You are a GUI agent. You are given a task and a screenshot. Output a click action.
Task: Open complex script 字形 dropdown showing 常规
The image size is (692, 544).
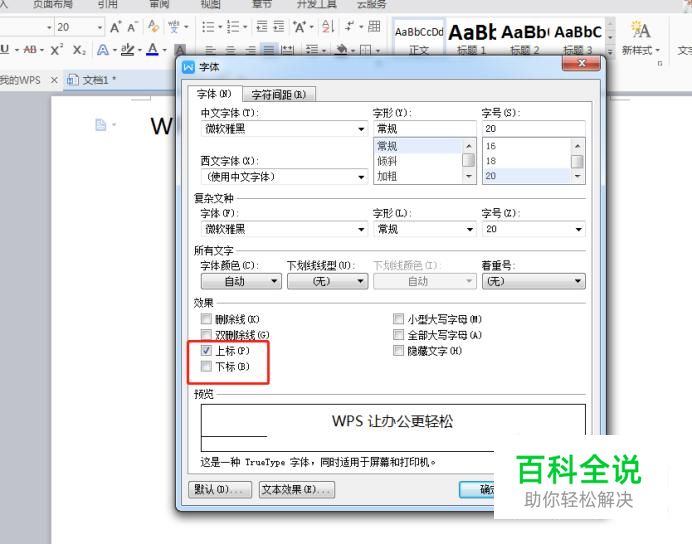pyautogui.click(x=425, y=229)
